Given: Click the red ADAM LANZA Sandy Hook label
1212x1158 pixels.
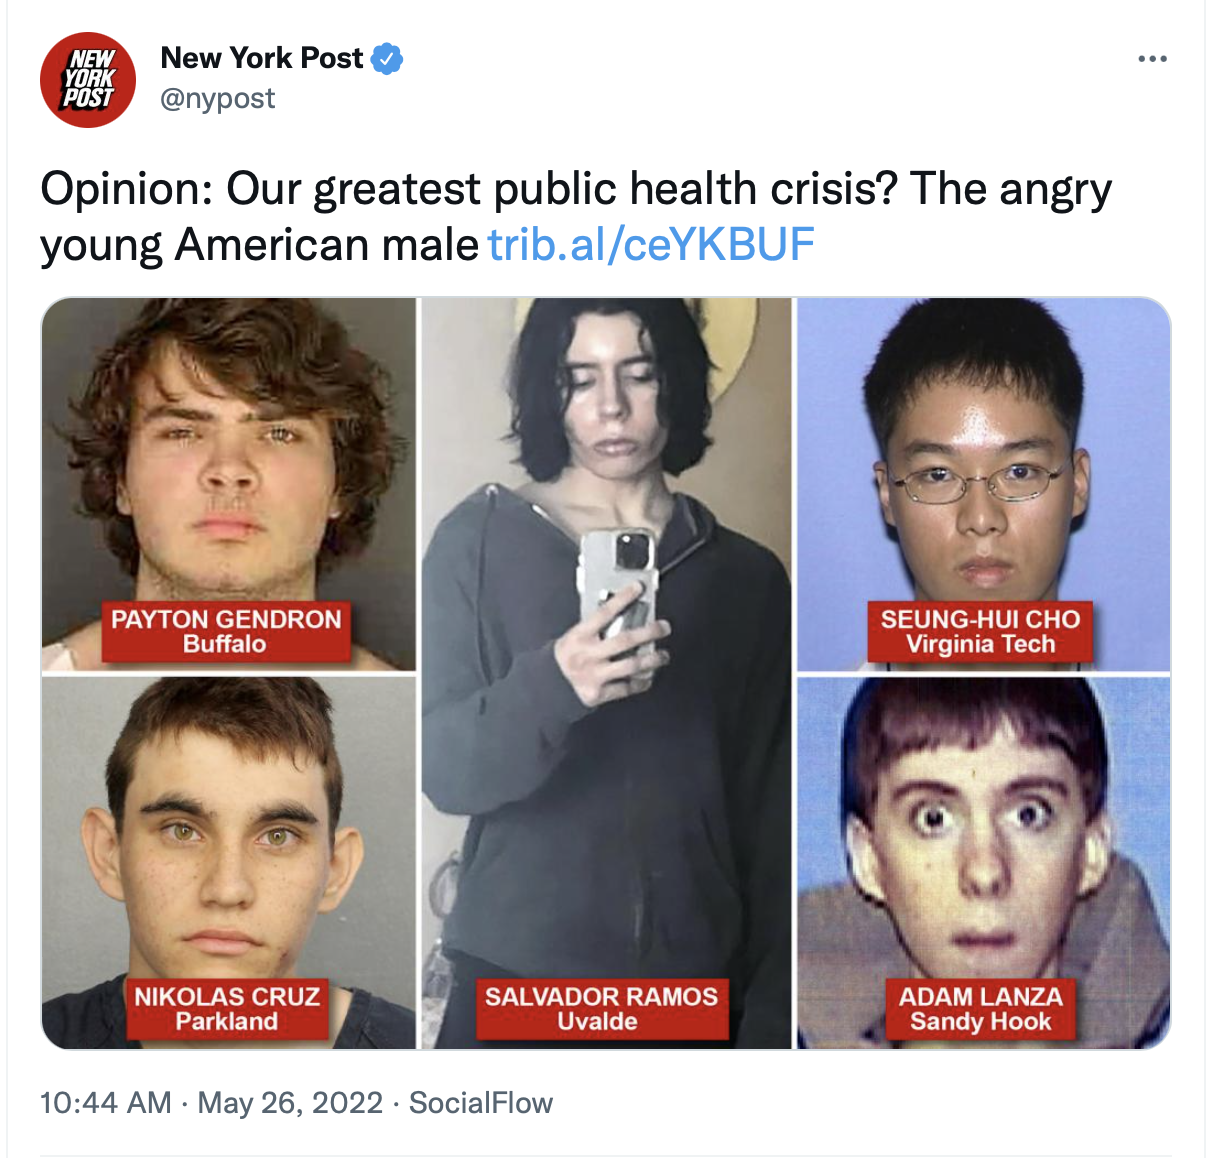Looking at the screenshot, I should [980, 1008].
